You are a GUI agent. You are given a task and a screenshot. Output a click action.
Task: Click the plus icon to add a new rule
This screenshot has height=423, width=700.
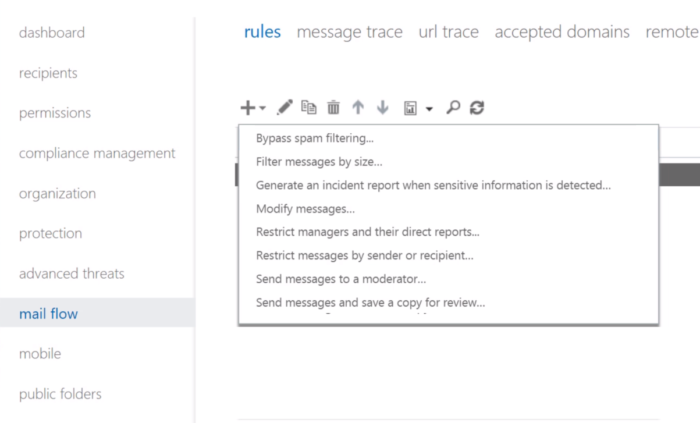click(x=247, y=108)
